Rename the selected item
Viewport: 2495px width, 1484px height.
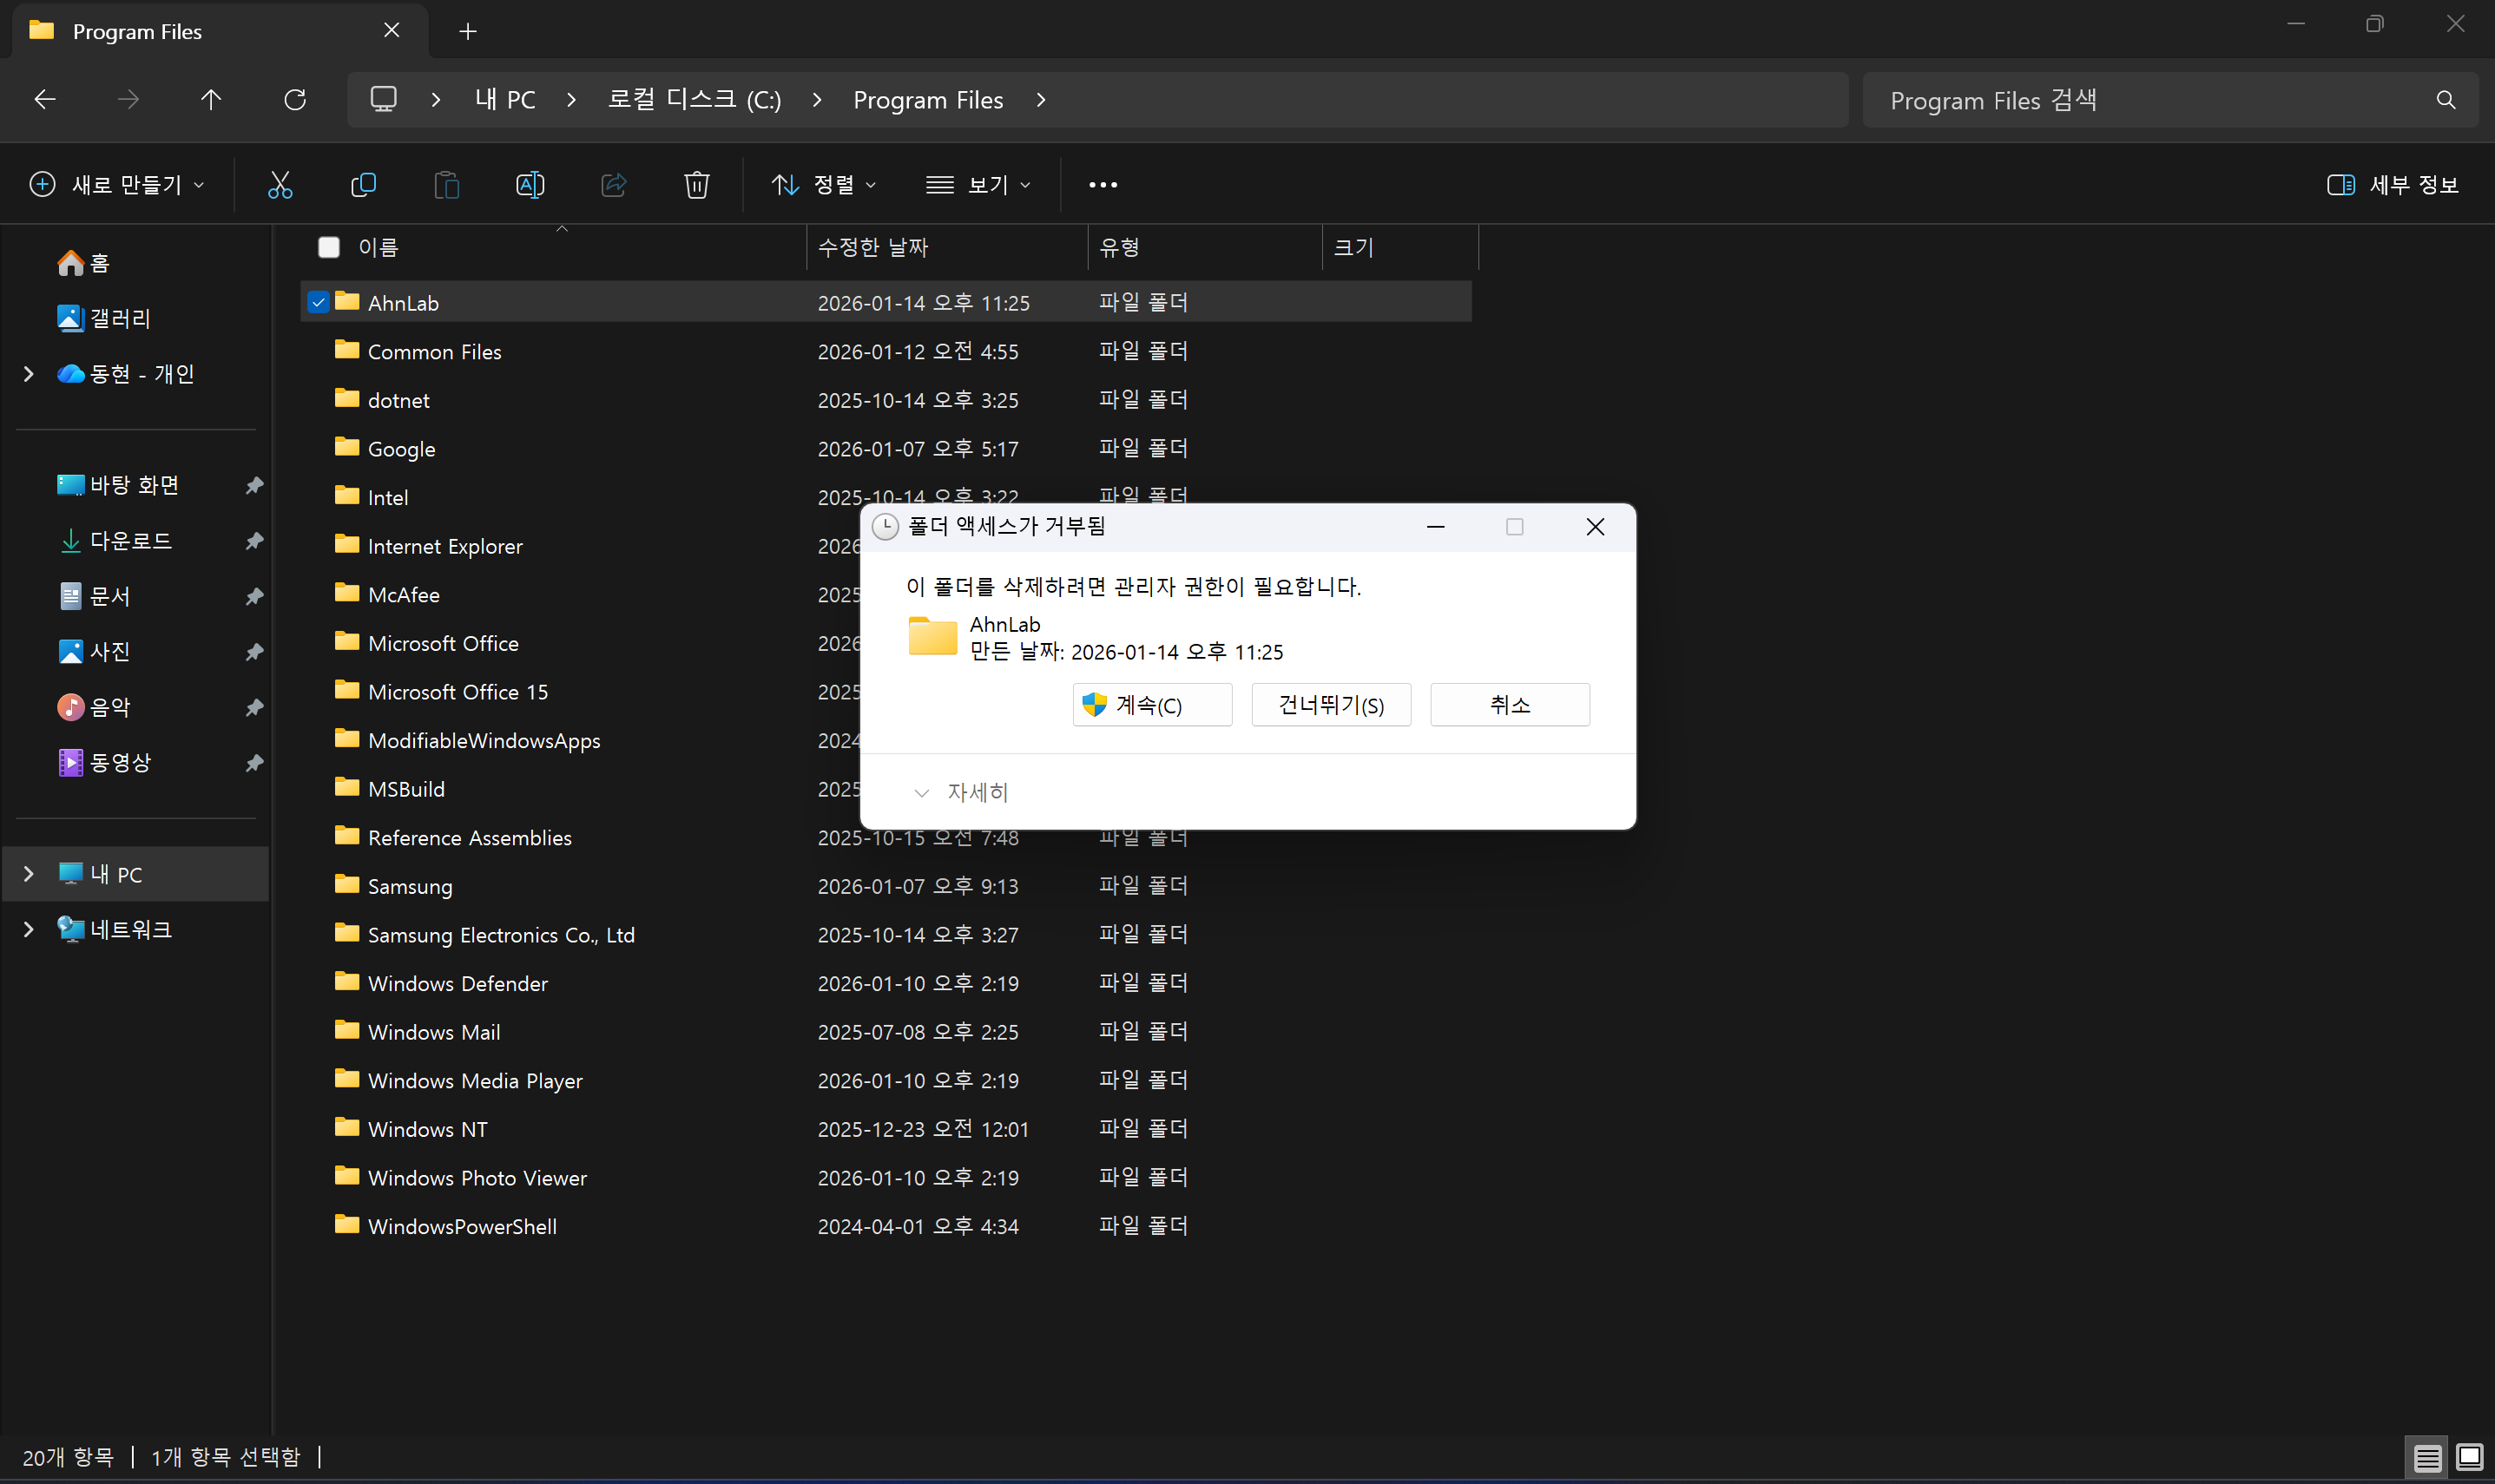coord(530,184)
